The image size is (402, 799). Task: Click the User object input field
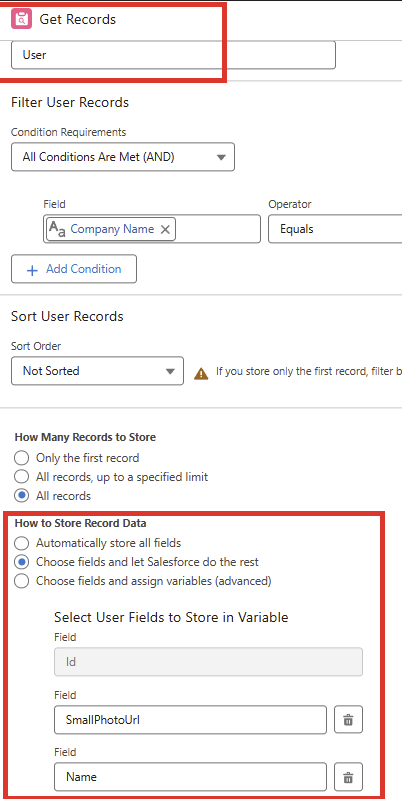coord(173,55)
